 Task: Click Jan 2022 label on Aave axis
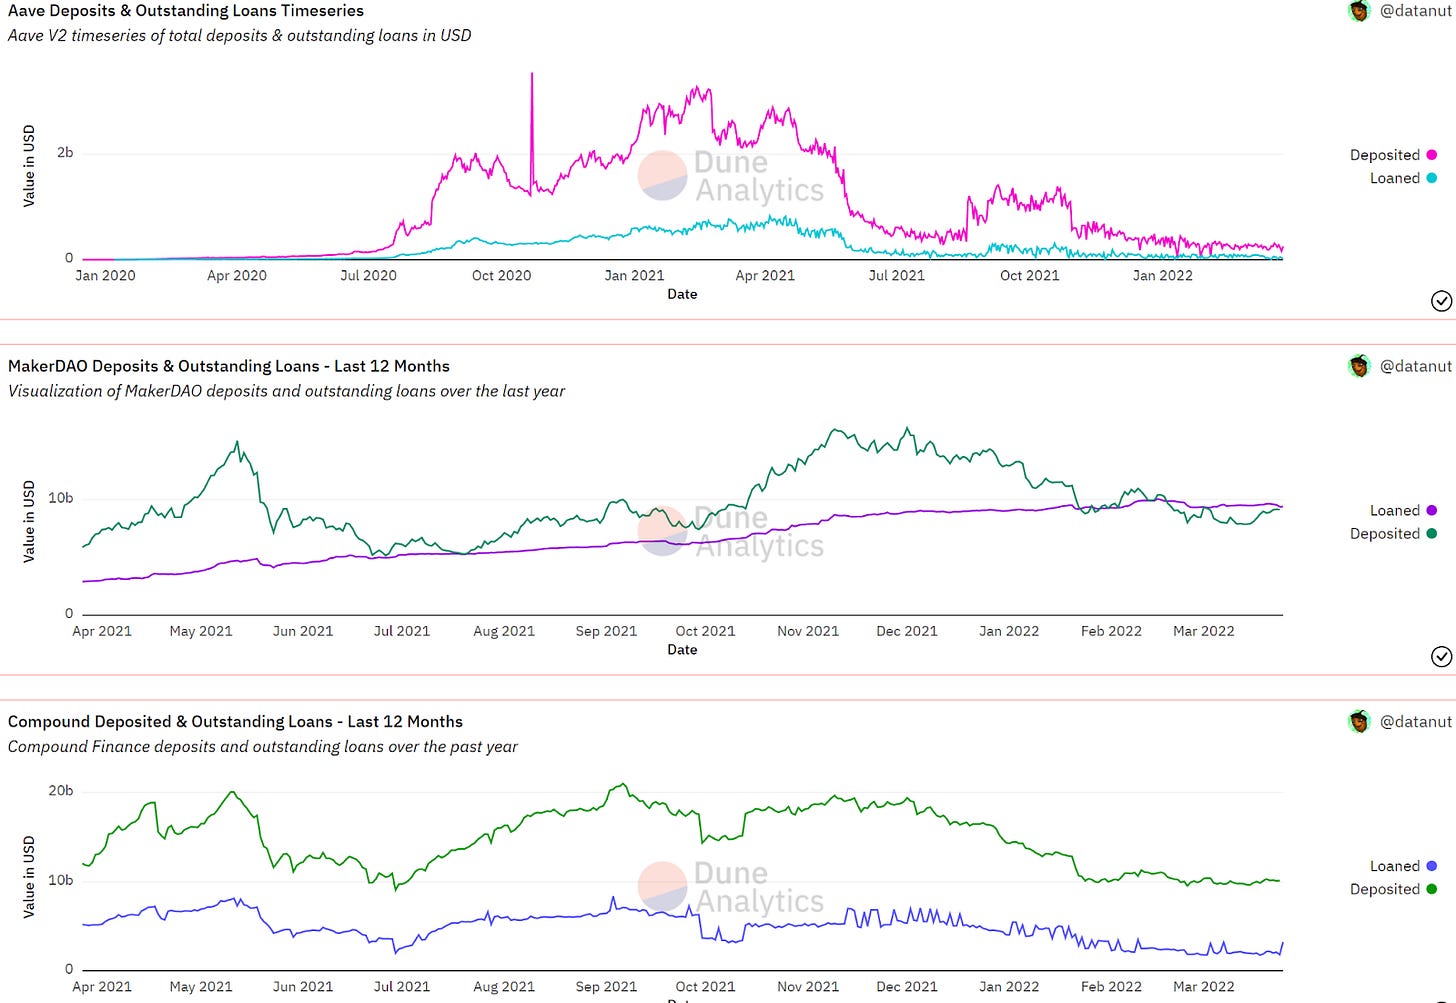[1162, 275]
